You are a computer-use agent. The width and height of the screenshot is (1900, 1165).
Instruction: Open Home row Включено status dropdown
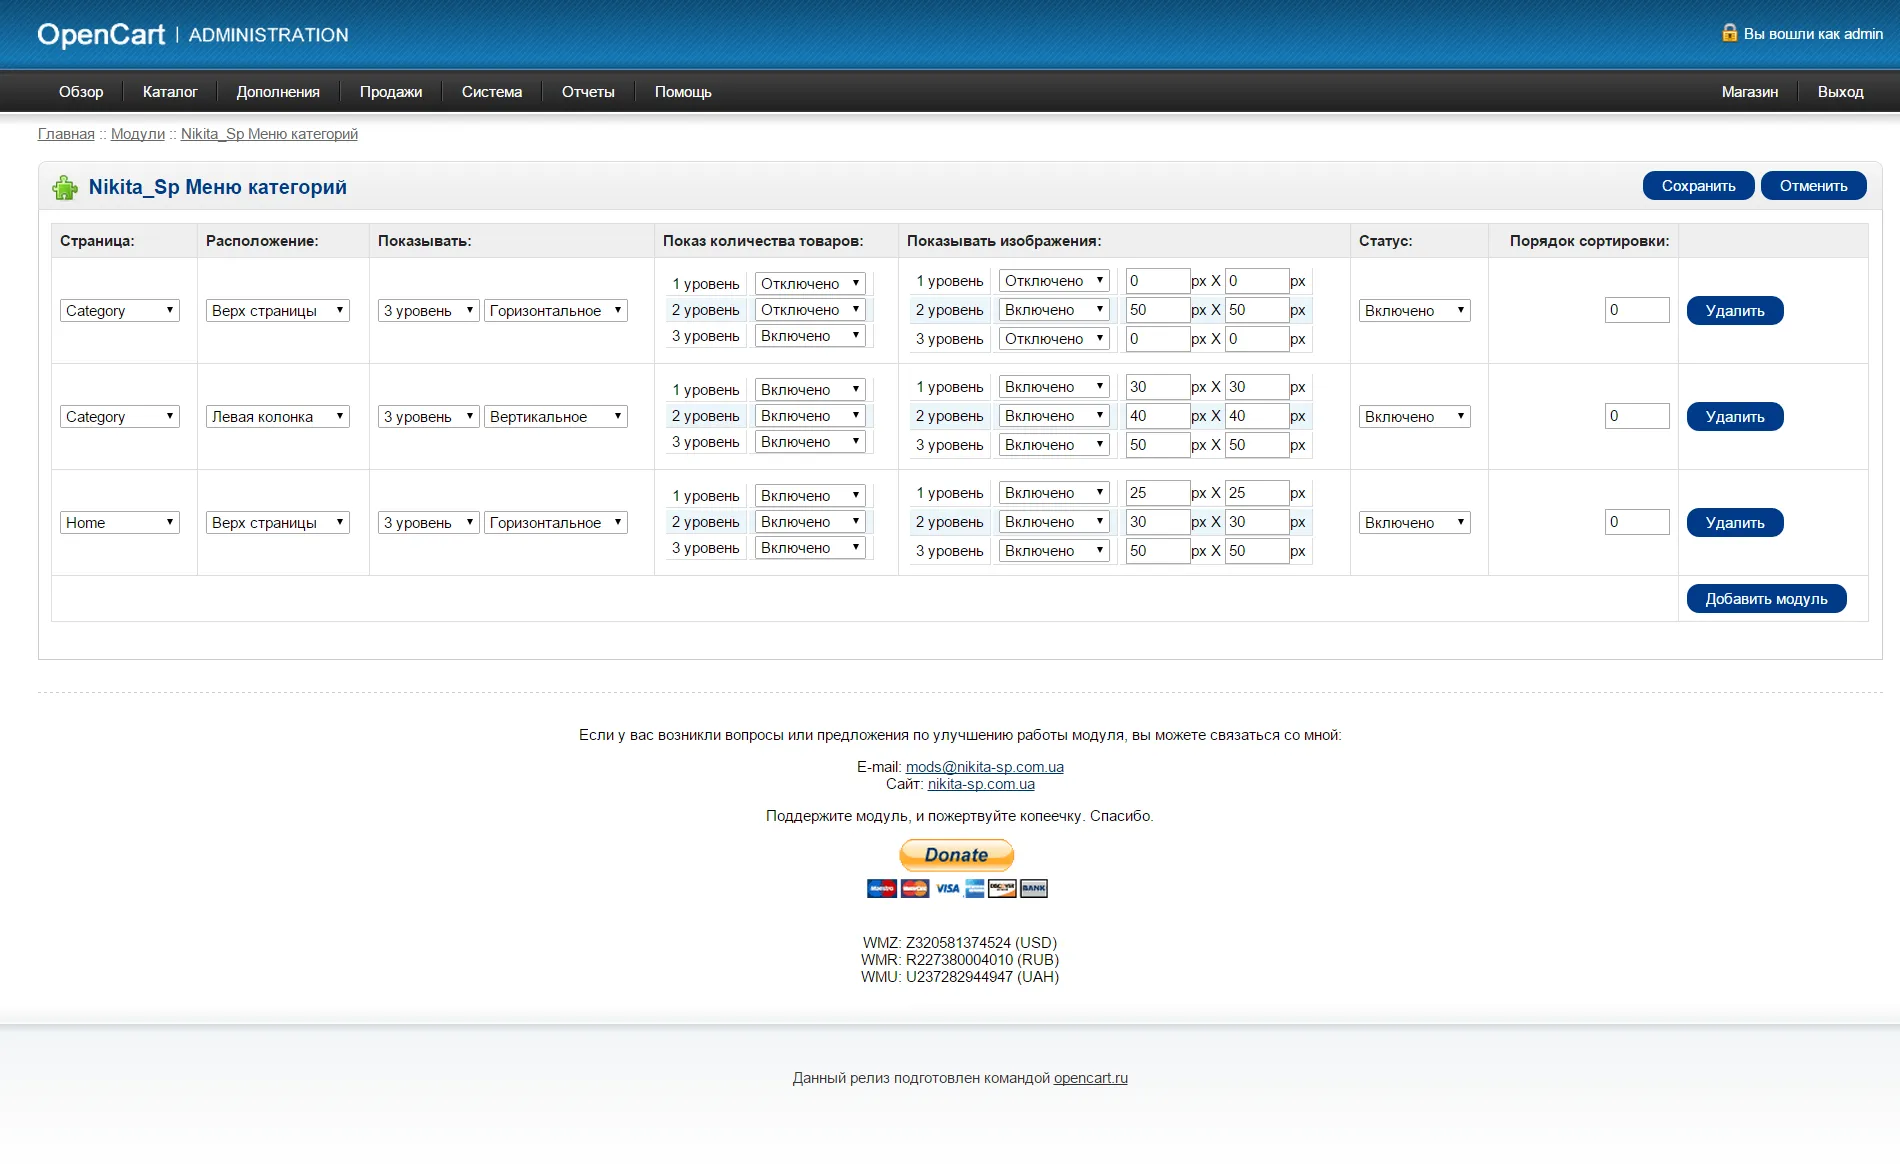[1415, 523]
